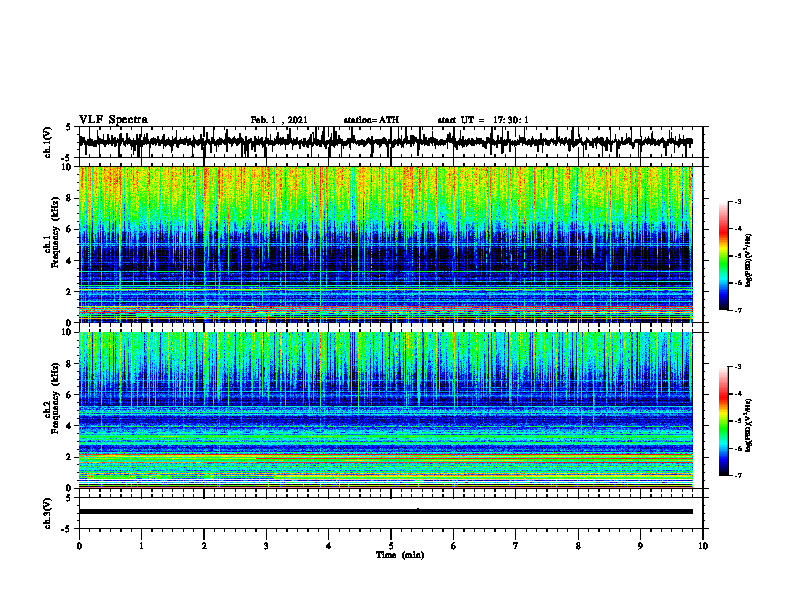Click the "ch.1(V)" waveform axis label
The image size is (792, 612).
click(48, 142)
